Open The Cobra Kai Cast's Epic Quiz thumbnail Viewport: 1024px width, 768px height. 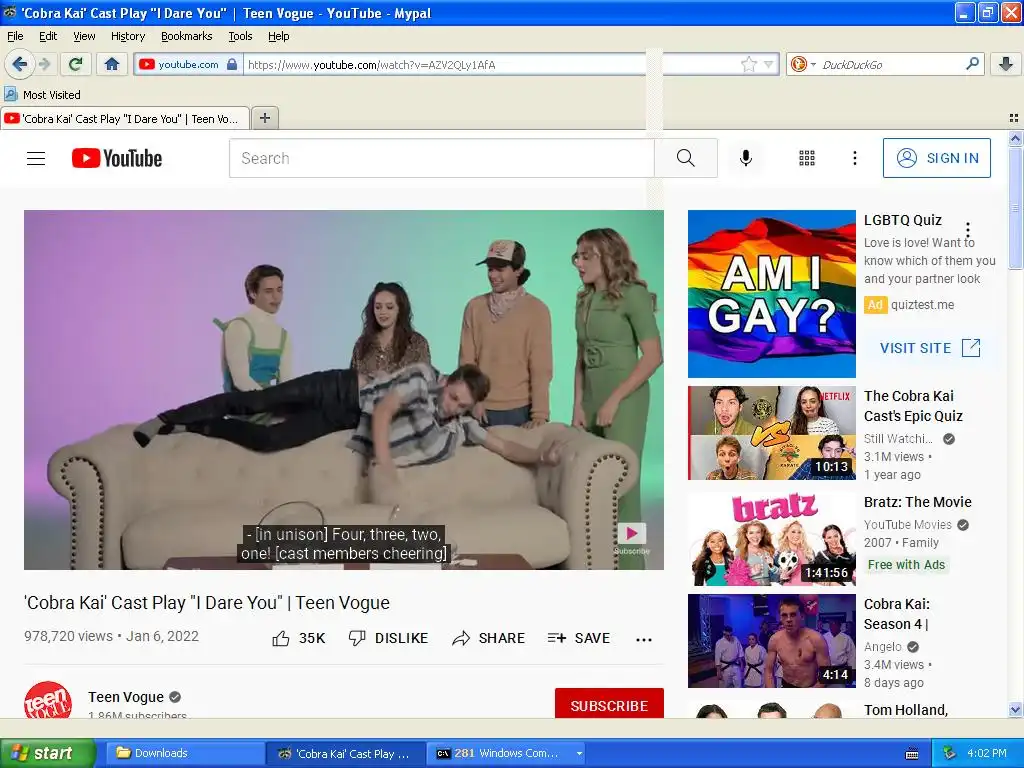[771, 433]
